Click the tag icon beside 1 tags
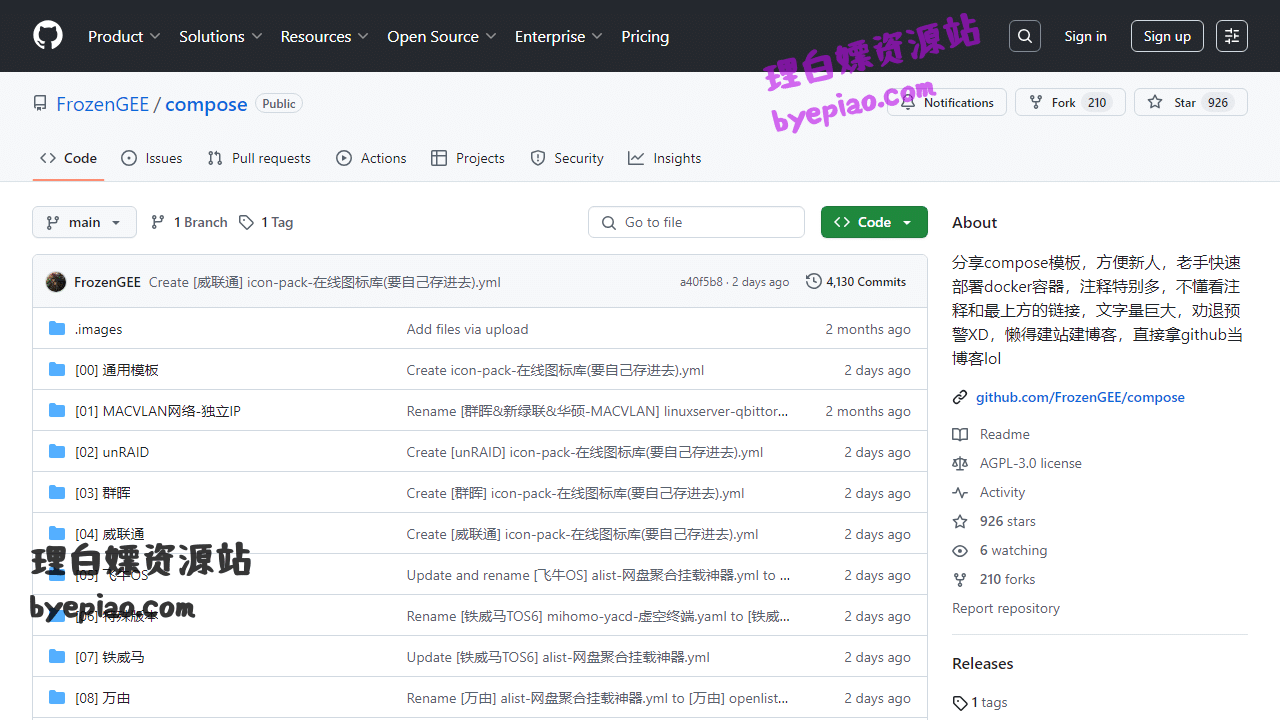Screen dimensions: 1280x720 click(x=960, y=703)
